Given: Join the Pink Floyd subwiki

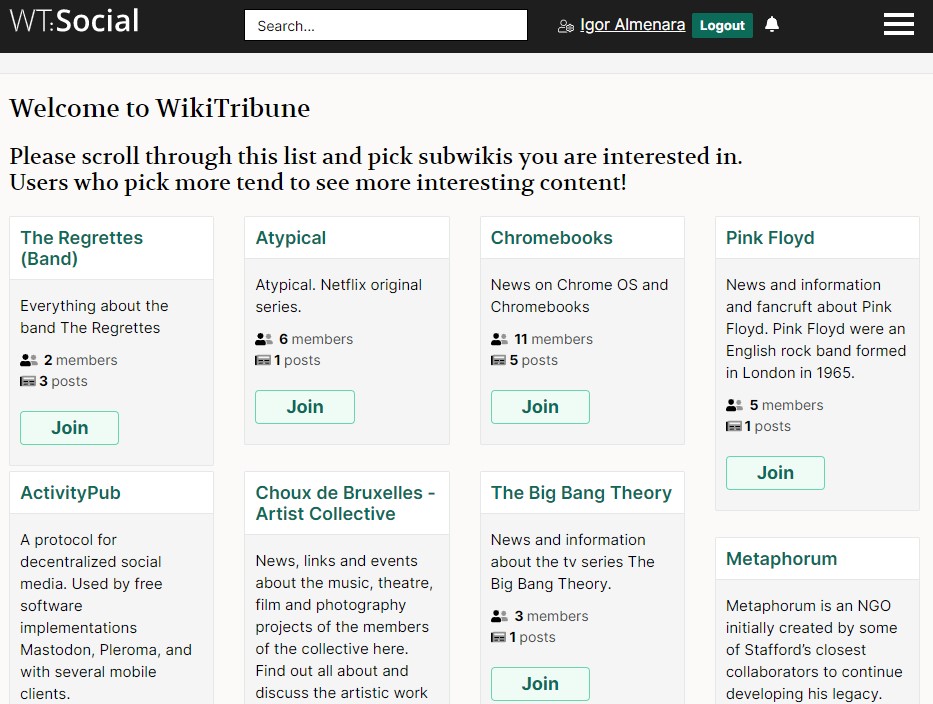Looking at the screenshot, I should click(x=774, y=473).
